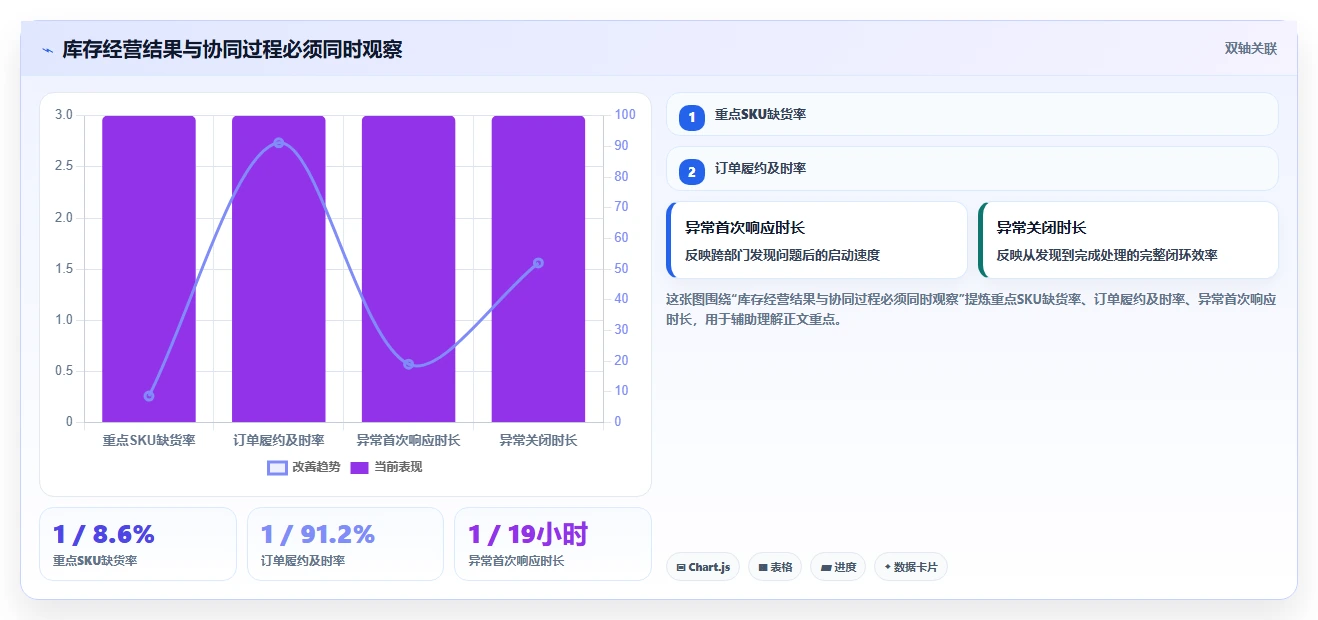The image size is (1318, 620).
Task: Click the trend line point on 异常首次响应时长
Action: pyautogui.click(x=409, y=364)
